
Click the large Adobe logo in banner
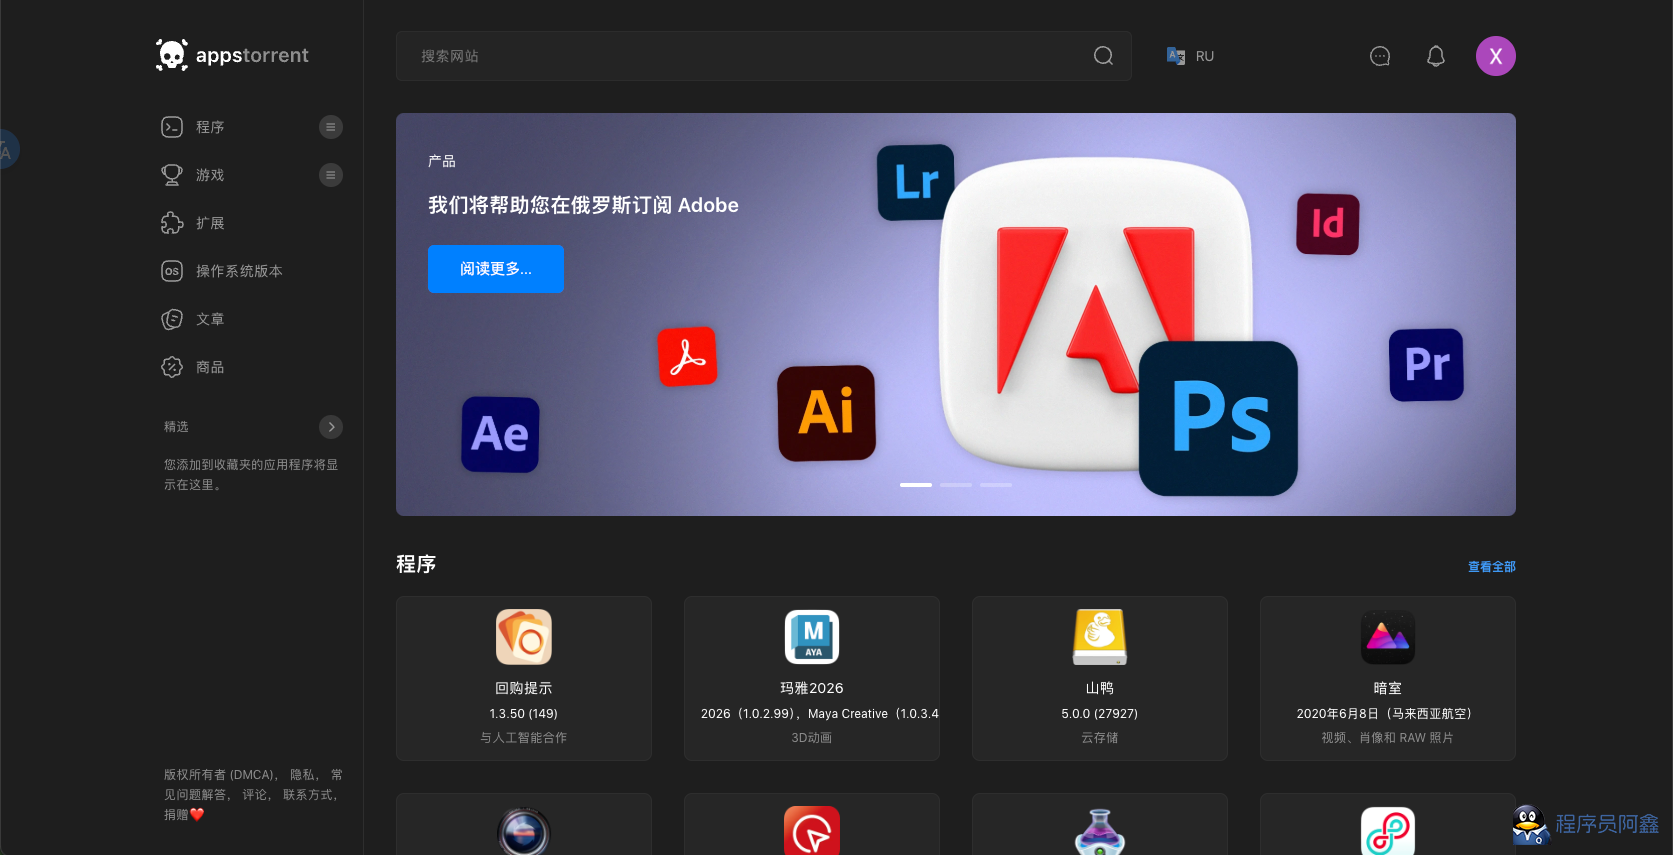pyautogui.click(x=1096, y=312)
